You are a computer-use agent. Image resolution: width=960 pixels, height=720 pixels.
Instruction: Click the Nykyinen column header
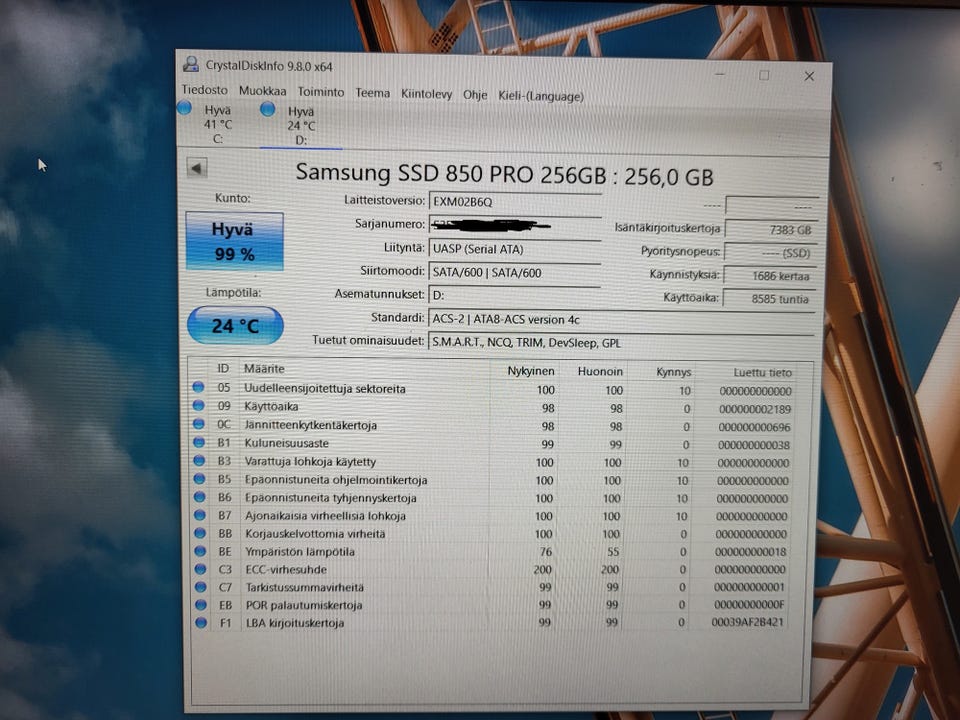[530, 371]
